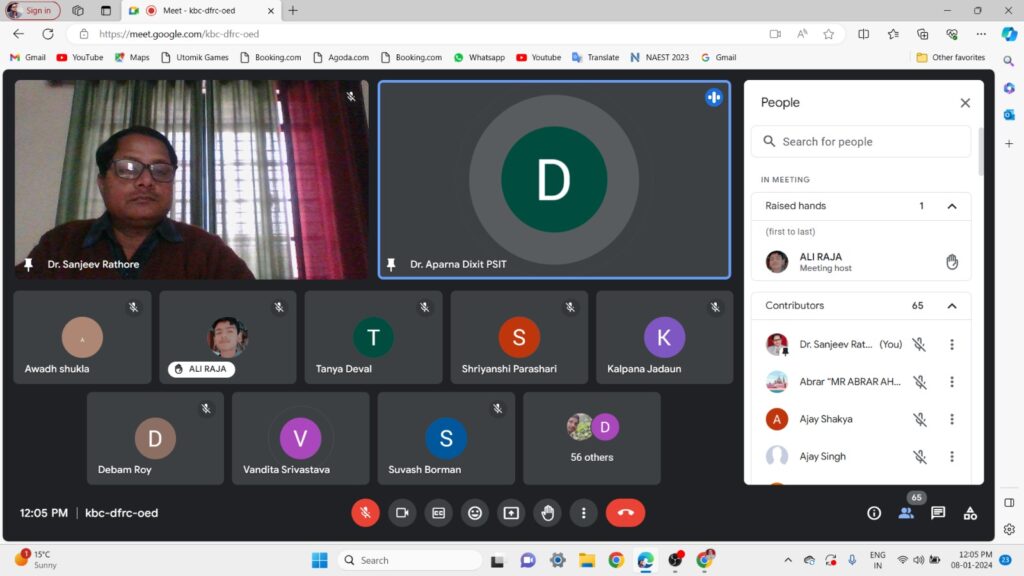Viewport: 1024px width, 576px height.
Task: Open the chat with everyone panel
Action: (x=938, y=513)
